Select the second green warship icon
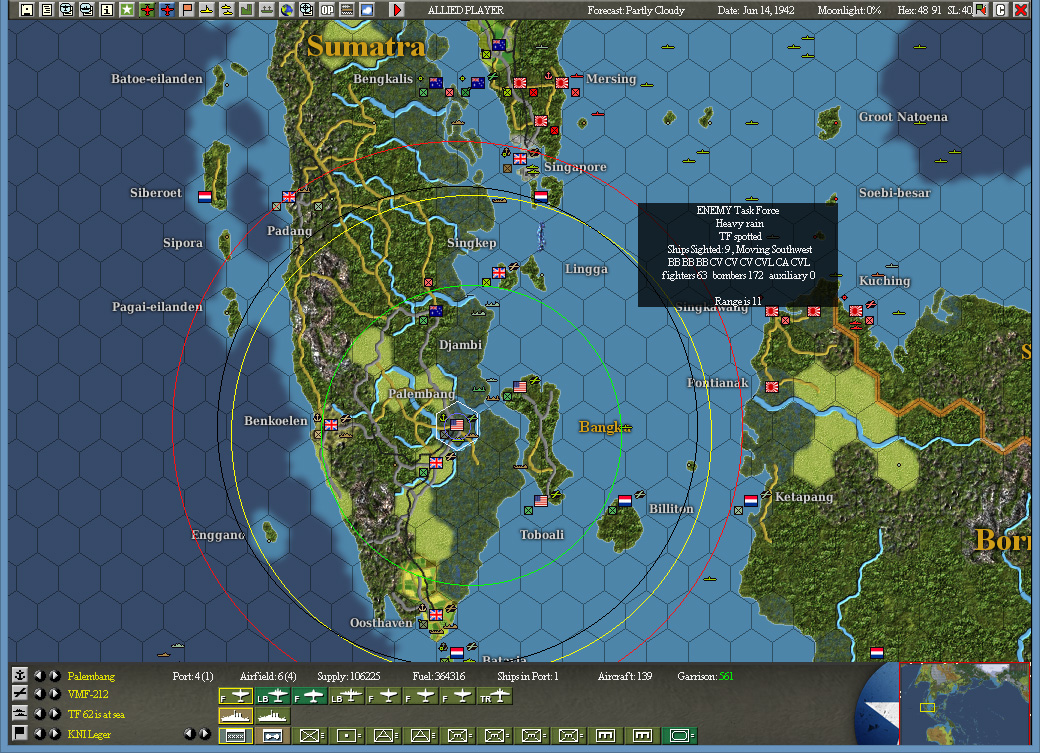 (273, 716)
